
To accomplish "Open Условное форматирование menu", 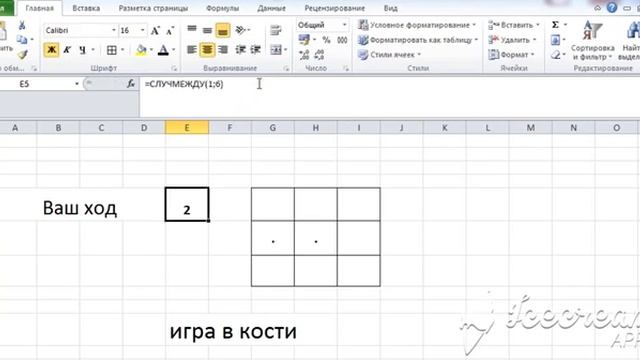I will pos(417,25).
